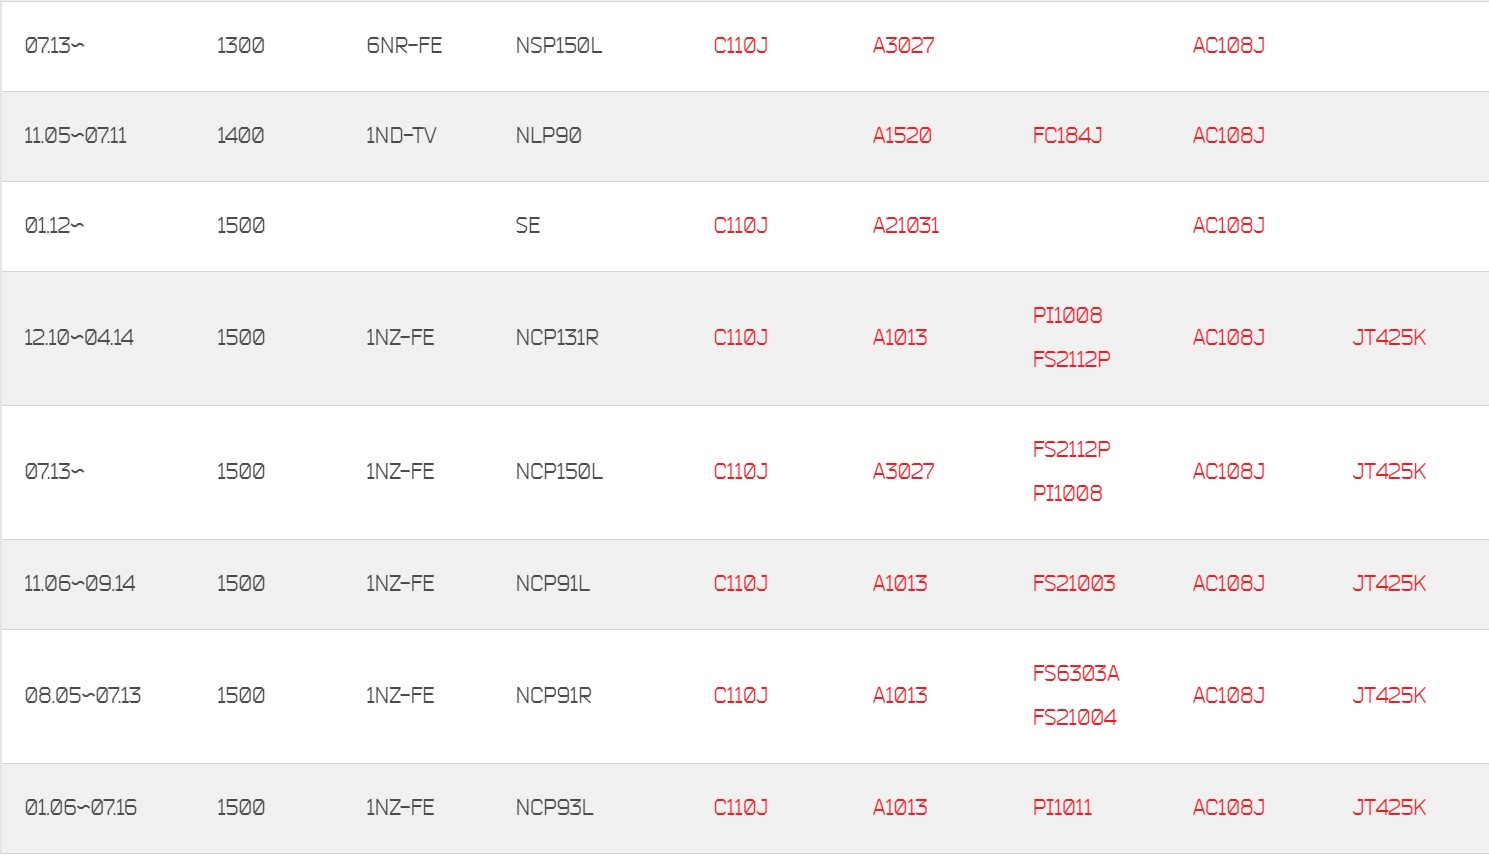This screenshot has width=1489, height=855.
Task: Open JT425K in the NCP93L row
Action: coord(1388,807)
